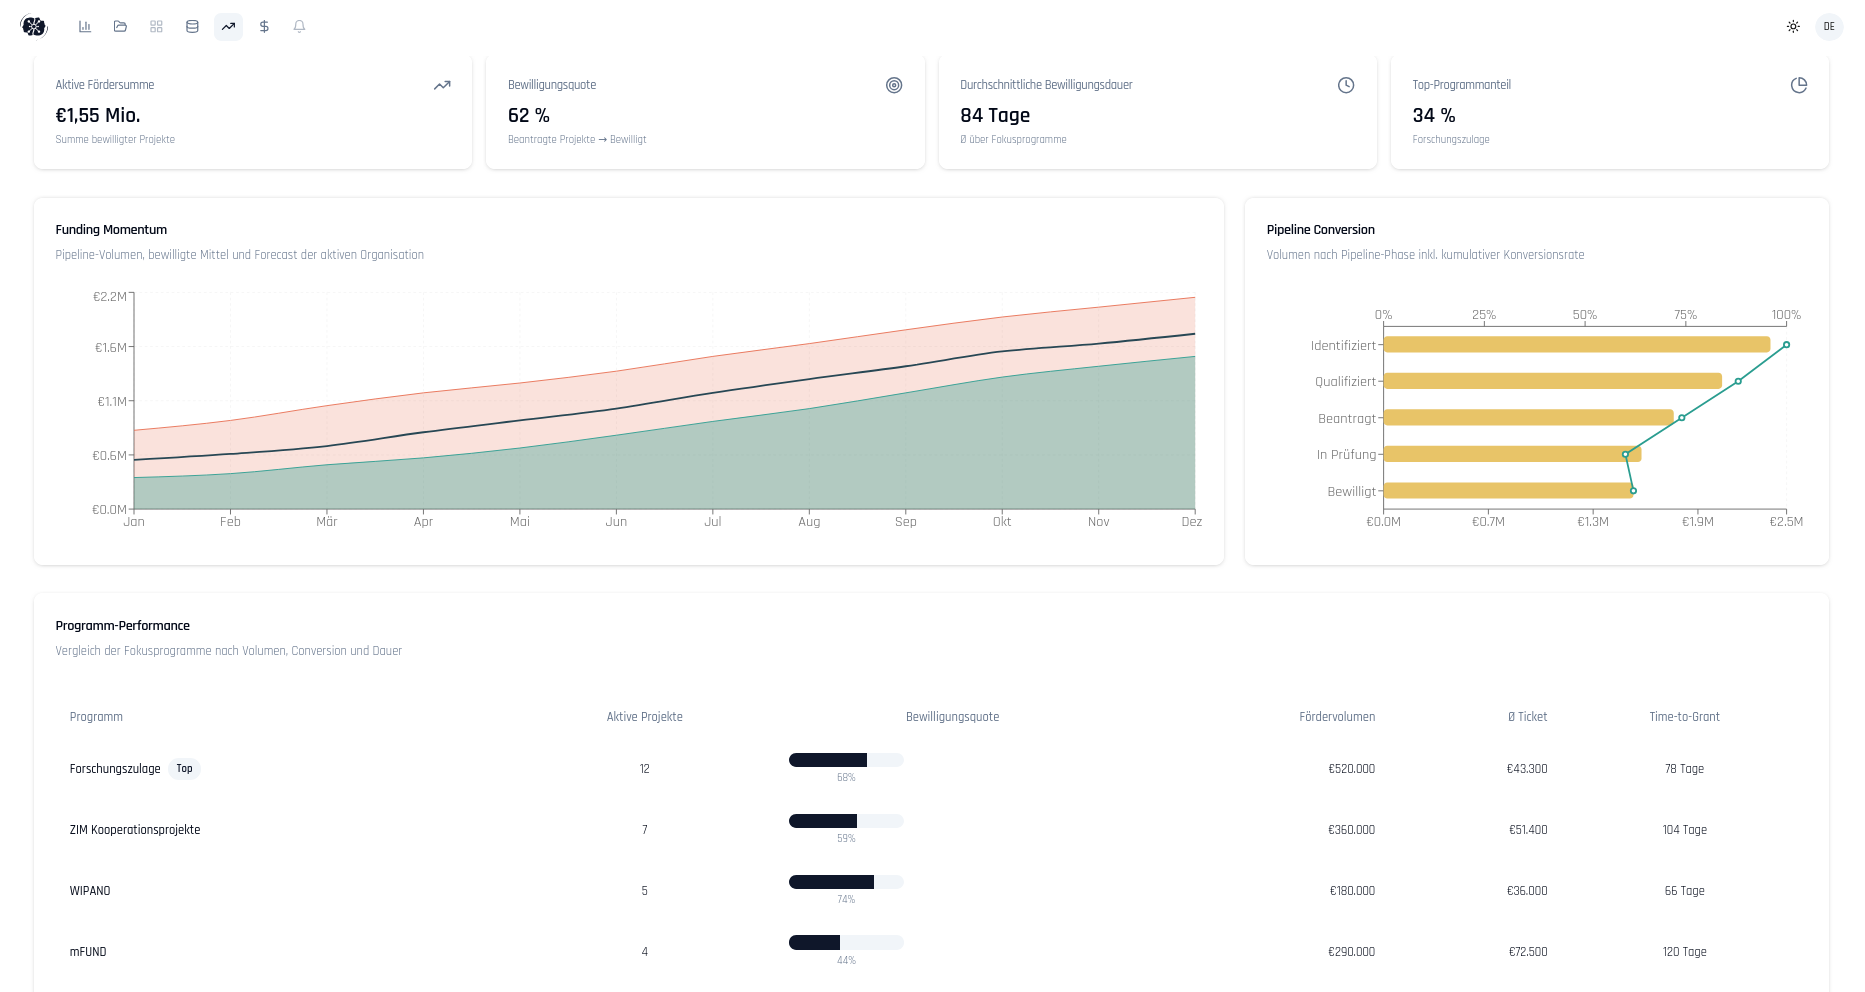1865x992 pixels.
Task: Open the bar chart navigation icon
Action: pyautogui.click(x=85, y=27)
